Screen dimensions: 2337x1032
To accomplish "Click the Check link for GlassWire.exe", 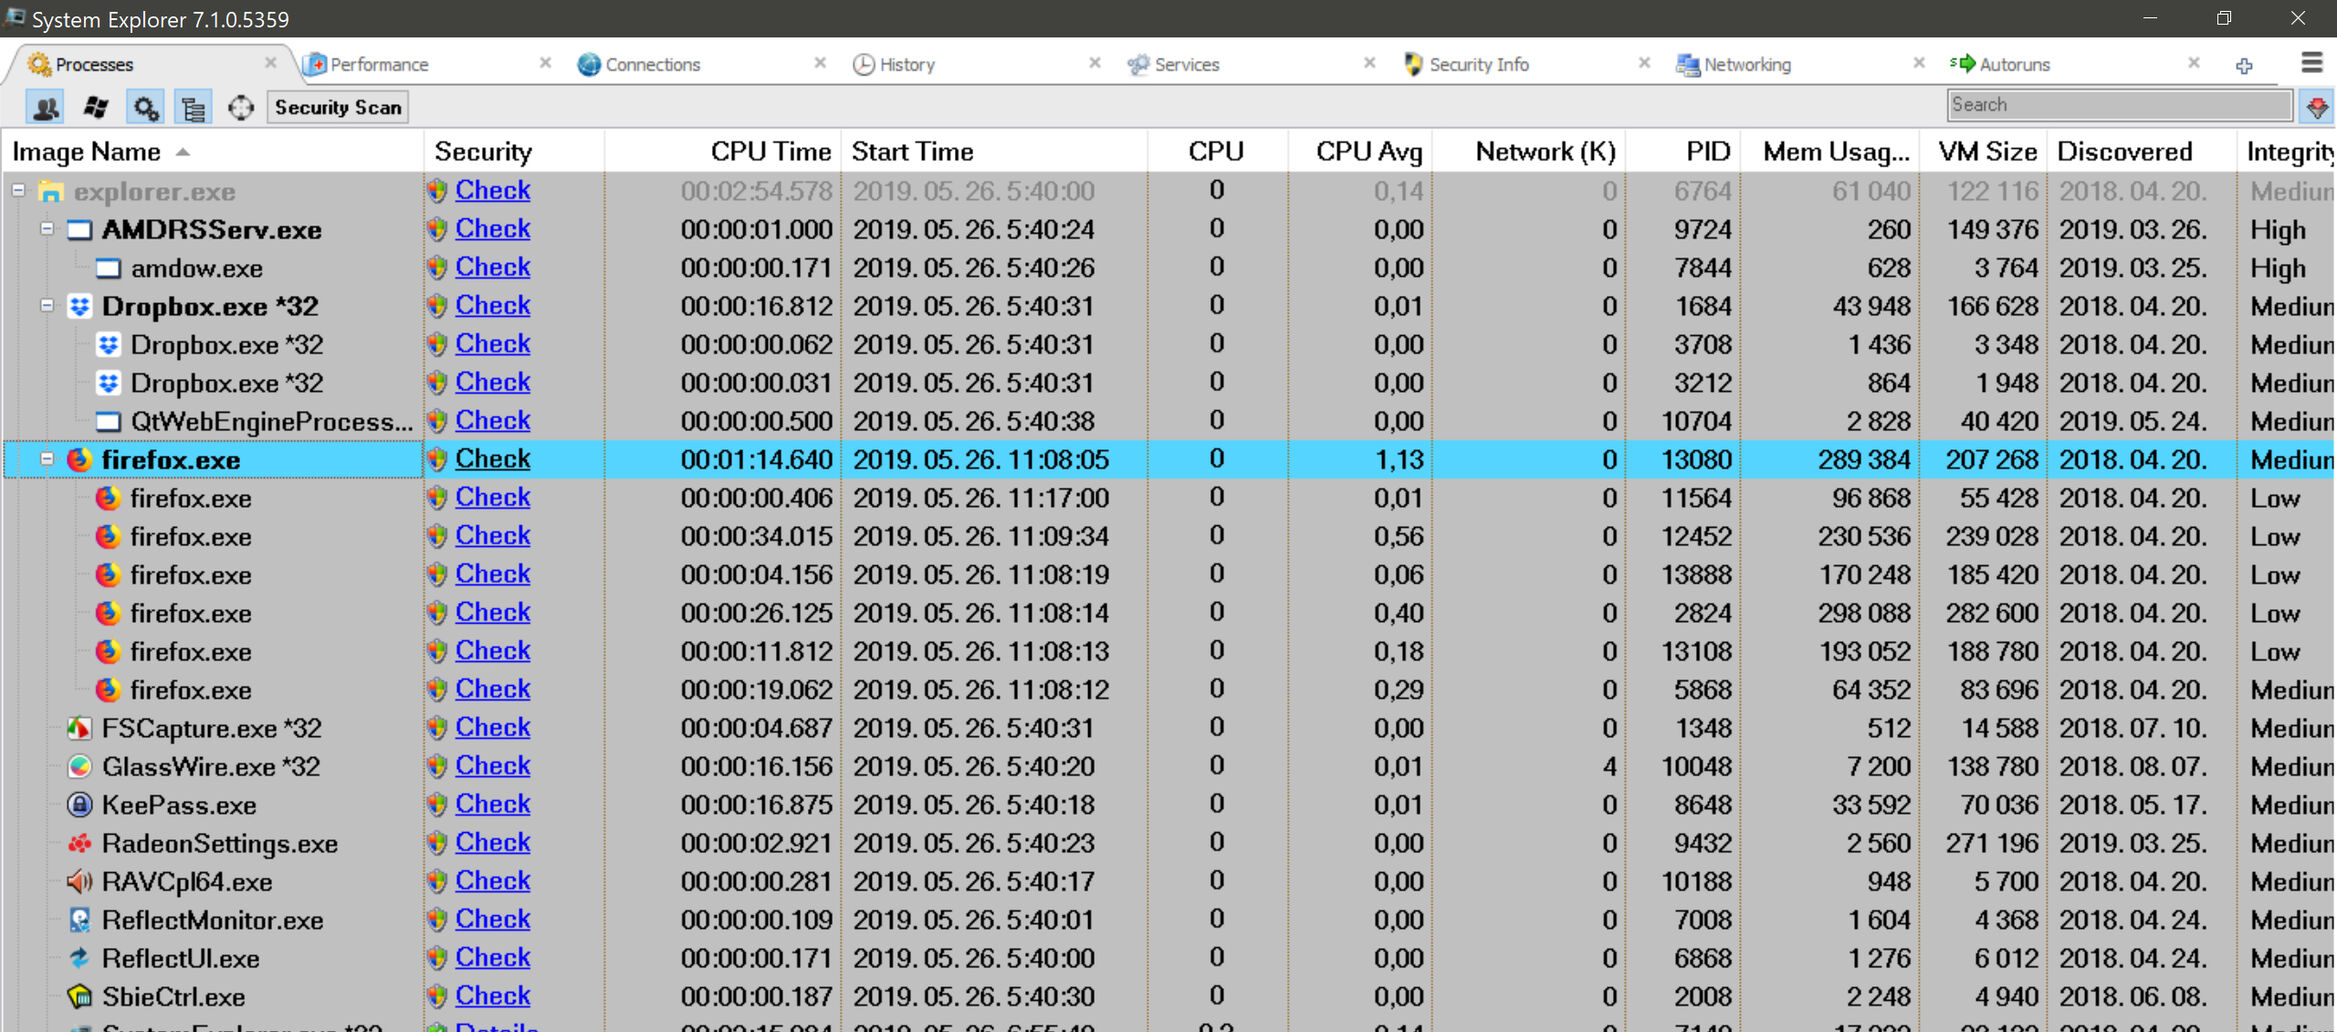I will point(493,766).
